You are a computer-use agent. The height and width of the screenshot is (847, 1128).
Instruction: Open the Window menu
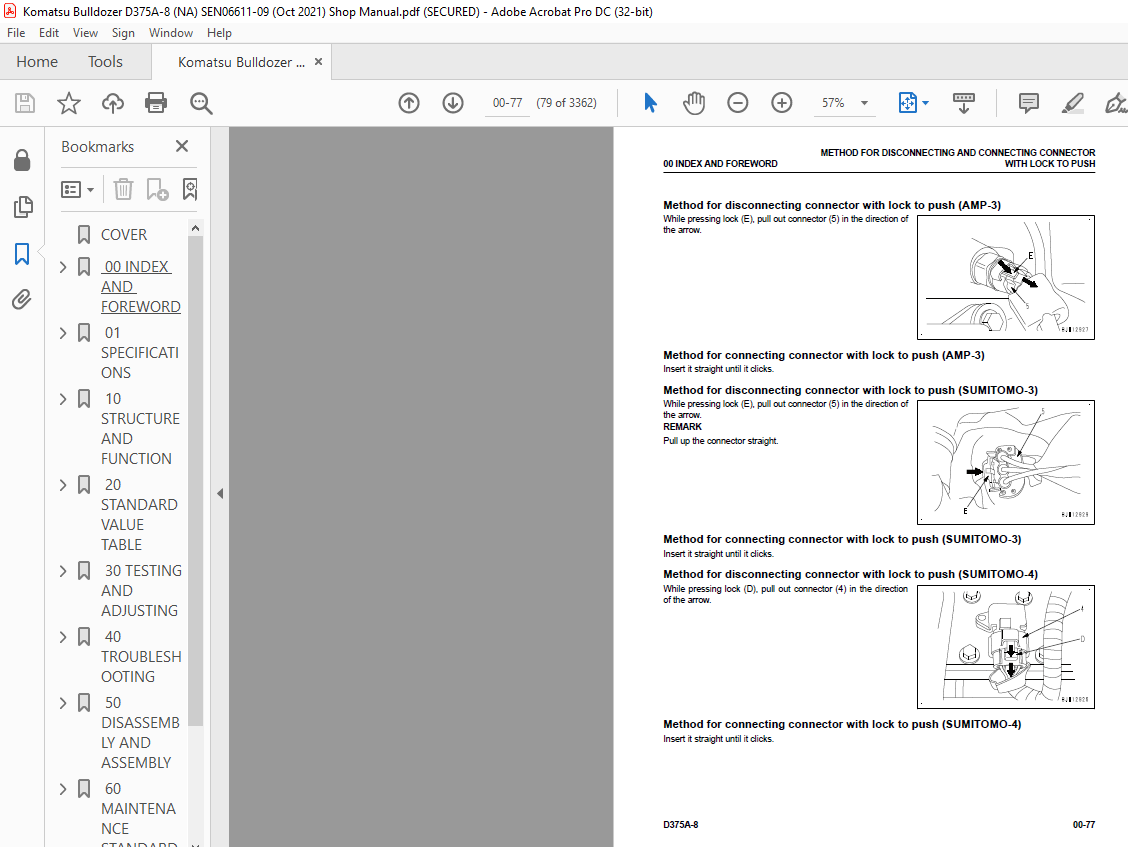[x=170, y=32]
